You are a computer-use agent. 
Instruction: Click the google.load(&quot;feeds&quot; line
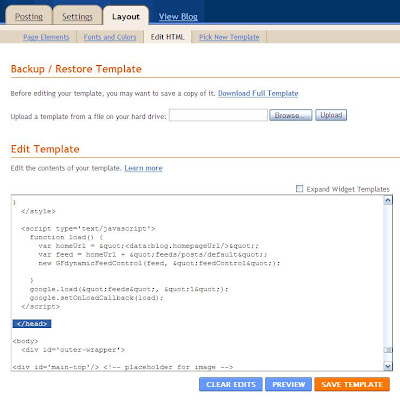(x=129, y=289)
